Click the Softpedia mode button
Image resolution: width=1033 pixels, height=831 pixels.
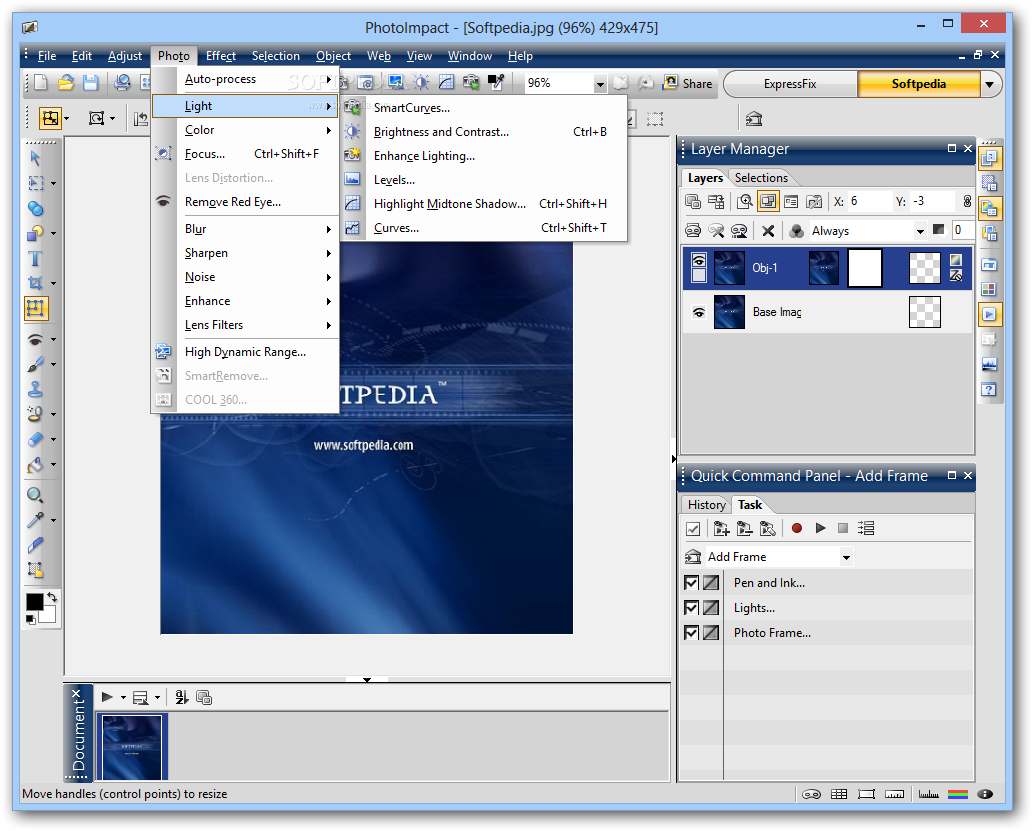pyautogui.click(x=918, y=84)
